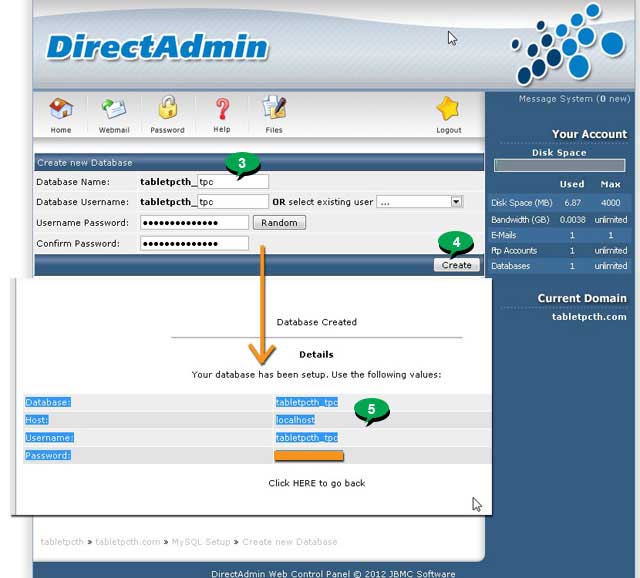
Task: Click the 6.87 disk space used value
Action: 572,203
